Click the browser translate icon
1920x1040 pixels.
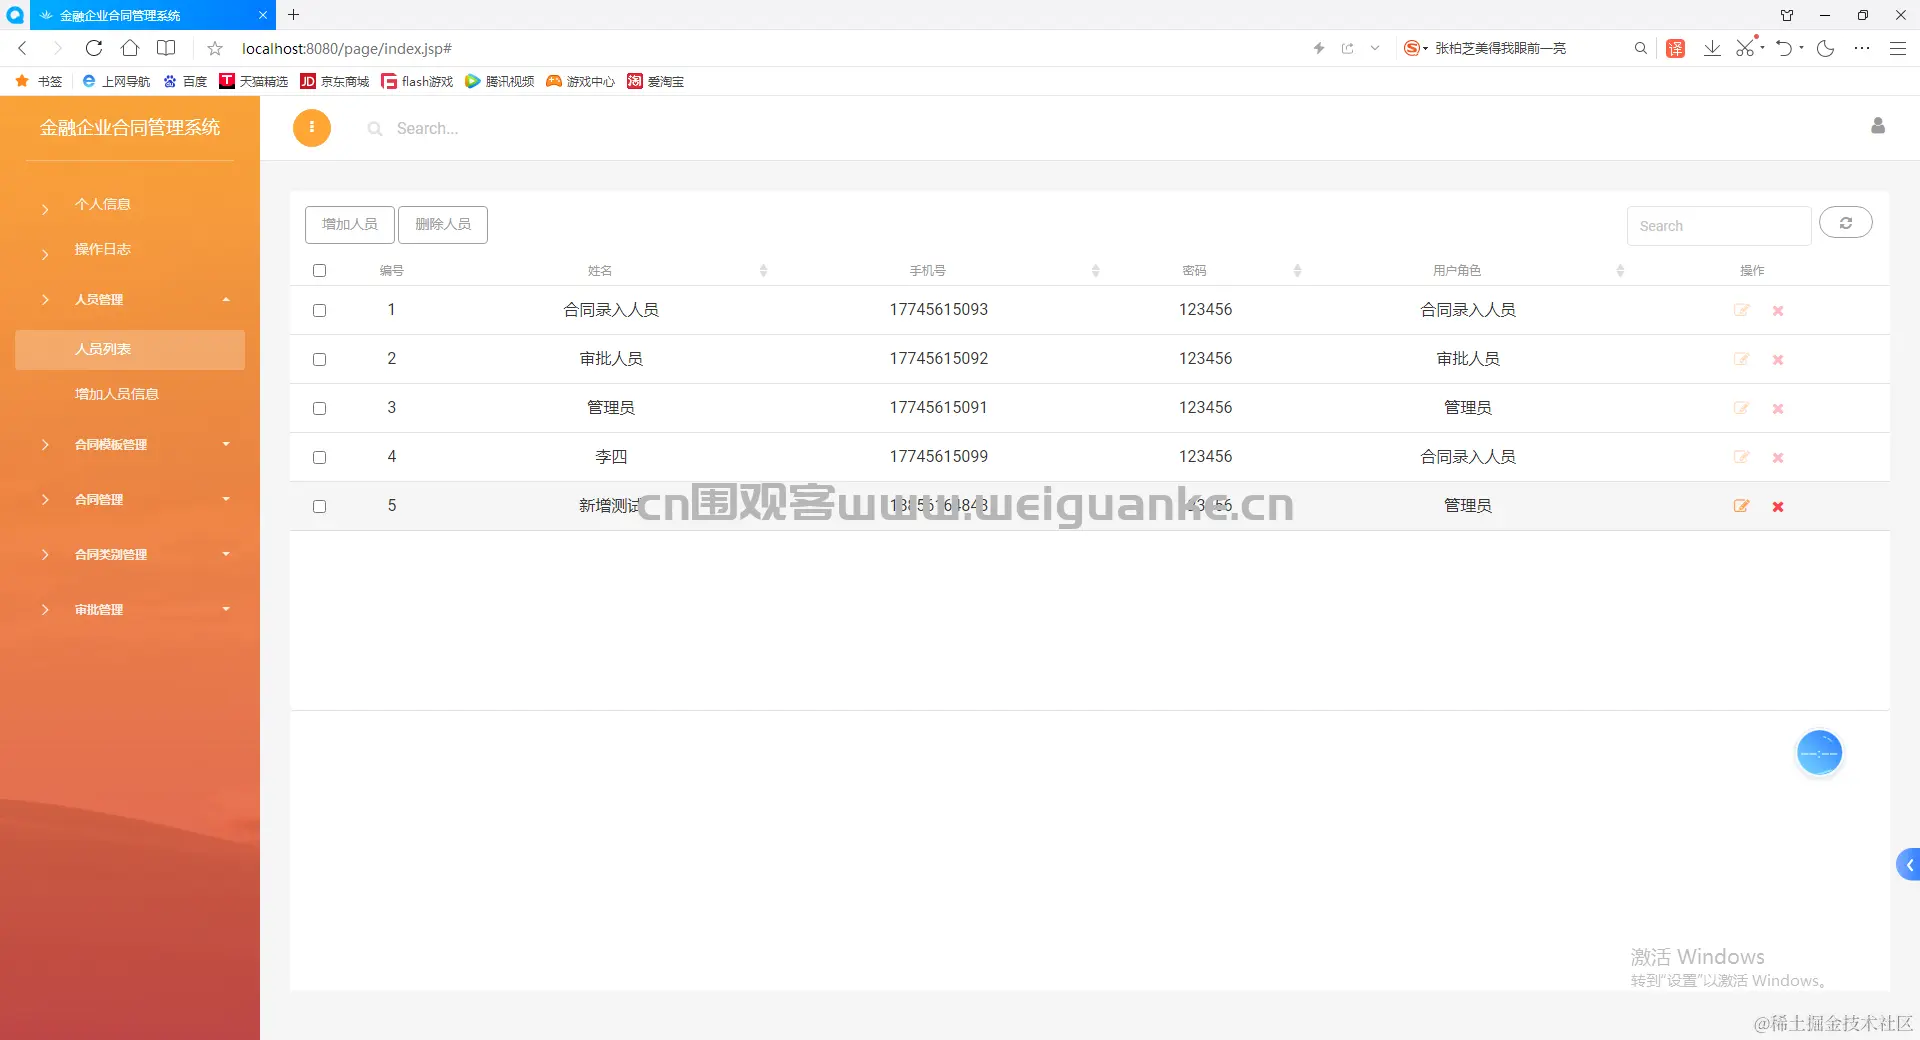click(x=1676, y=48)
